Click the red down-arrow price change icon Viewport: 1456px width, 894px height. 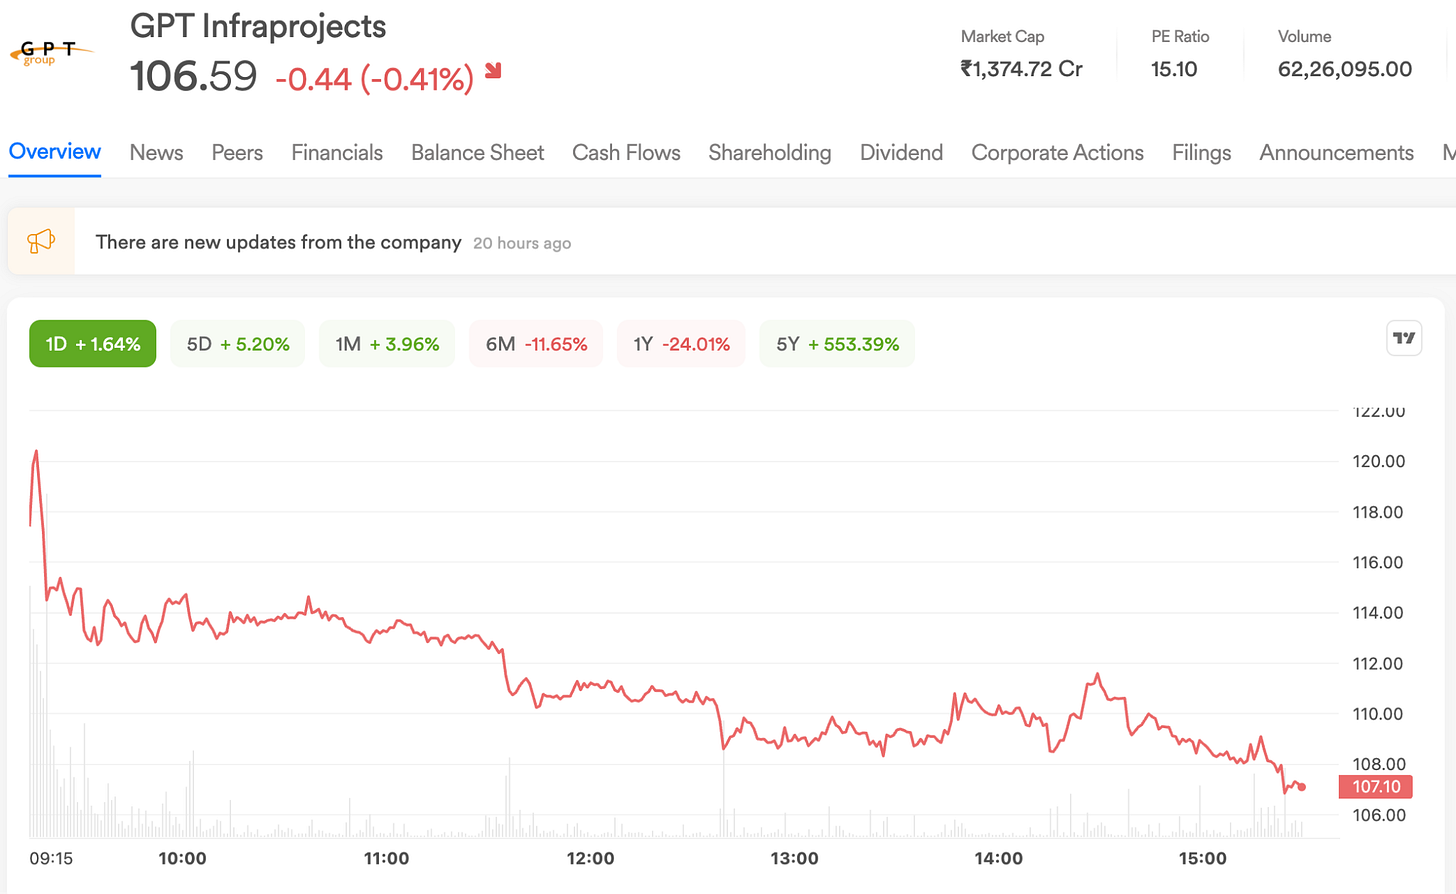pos(493,70)
